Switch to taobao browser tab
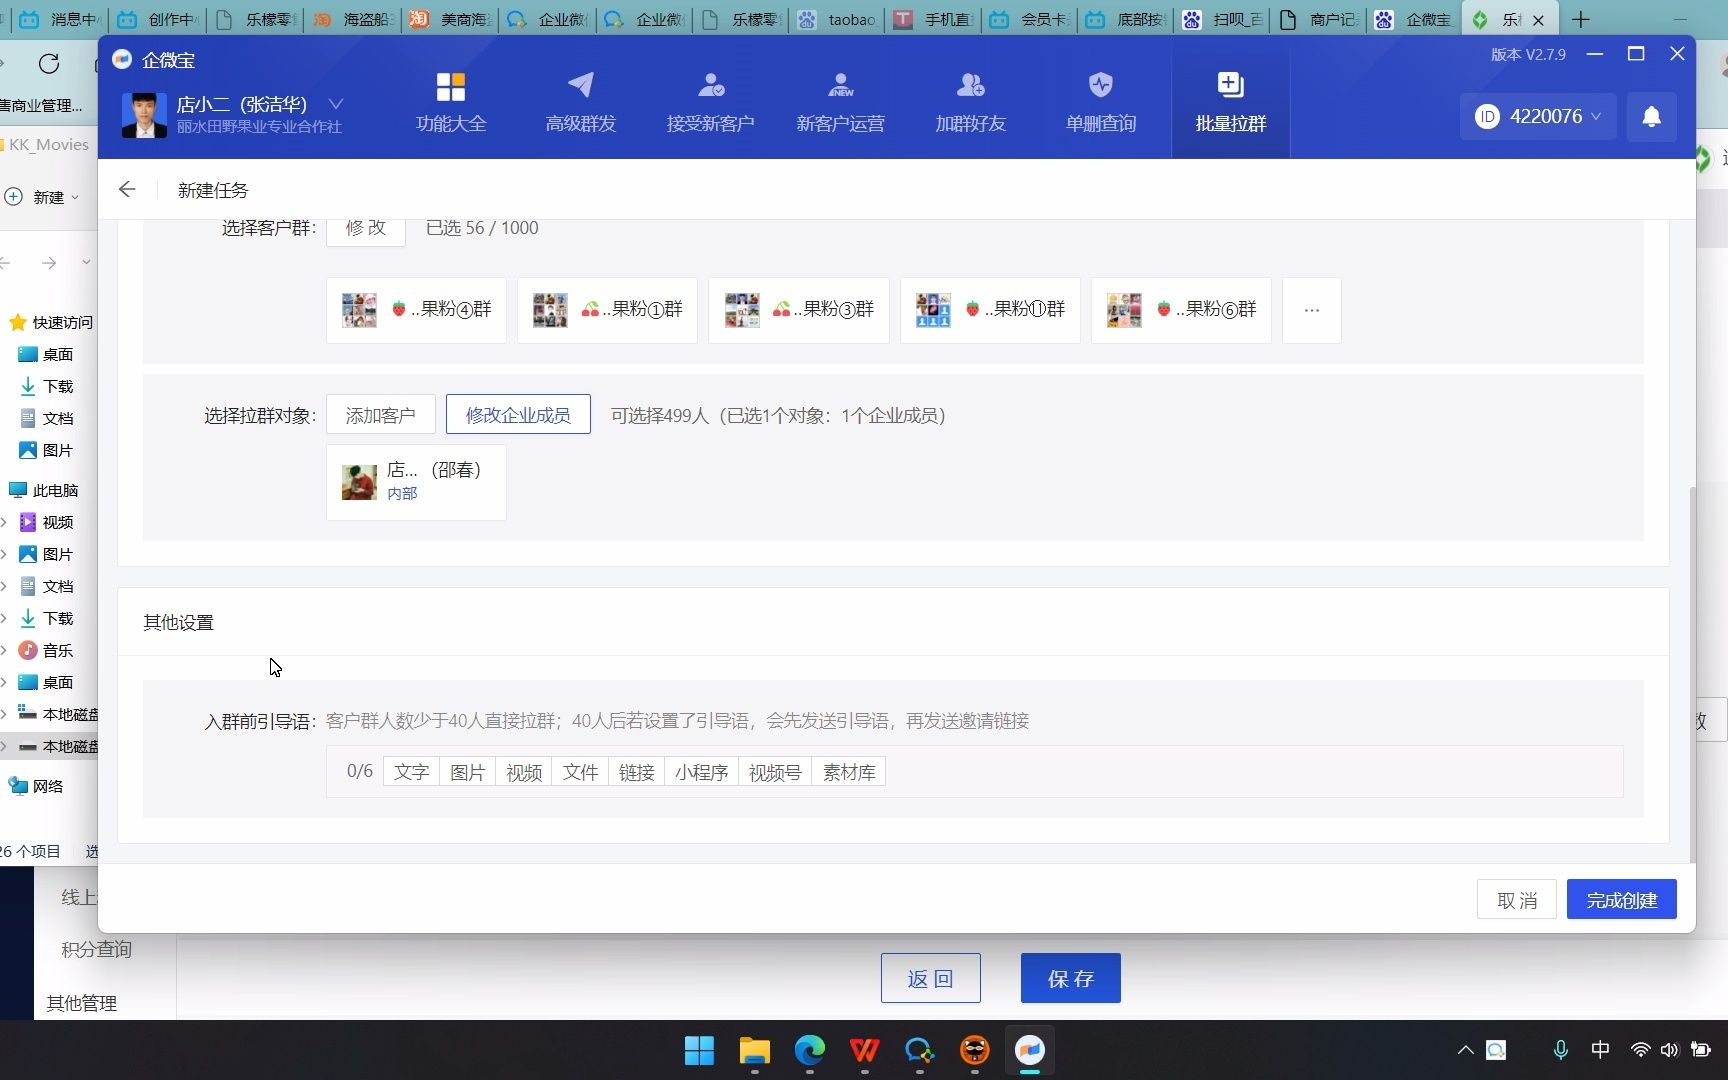1728x1080 pixels. (x=838, y=19)
